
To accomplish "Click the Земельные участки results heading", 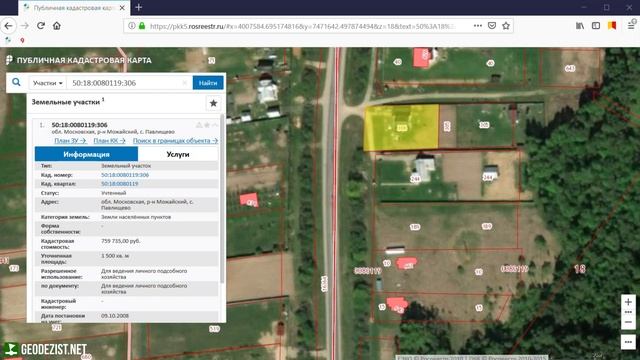I will tap(66, 102).
